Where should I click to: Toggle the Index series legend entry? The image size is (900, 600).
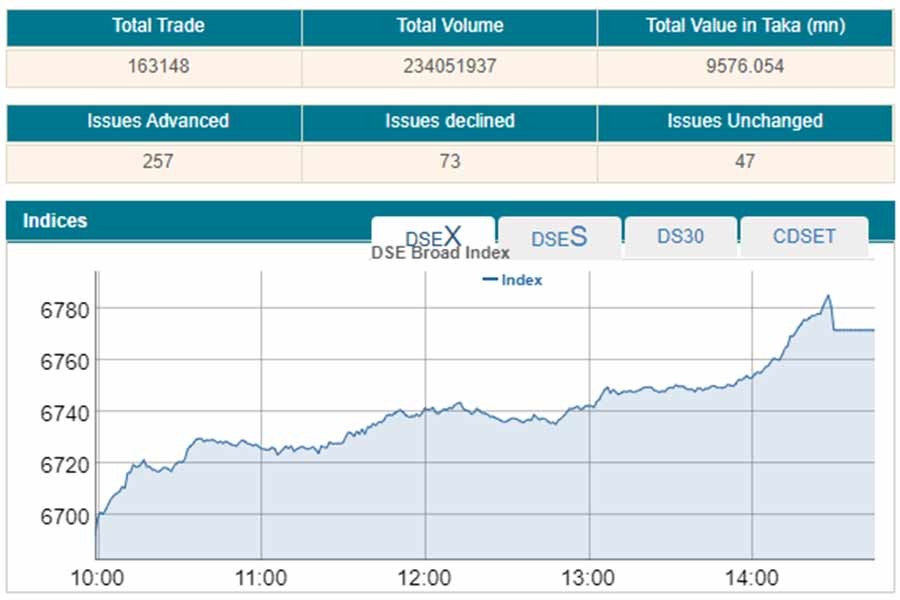click(x=512, y=280)
